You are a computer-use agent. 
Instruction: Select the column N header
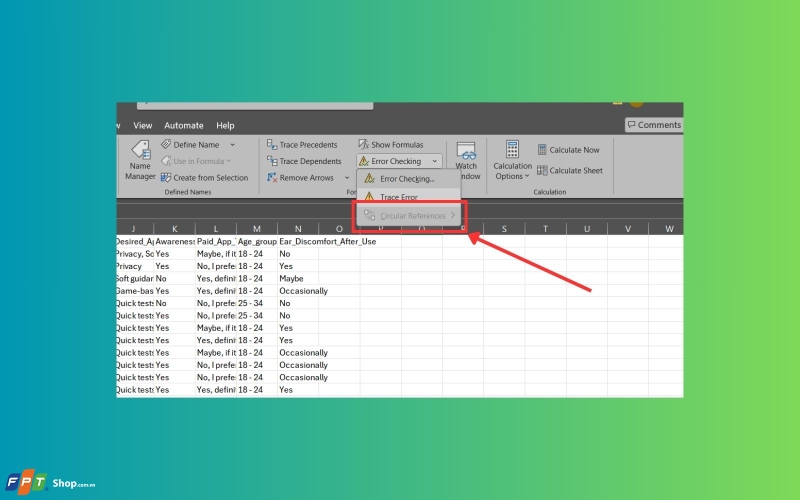(298, 229)
